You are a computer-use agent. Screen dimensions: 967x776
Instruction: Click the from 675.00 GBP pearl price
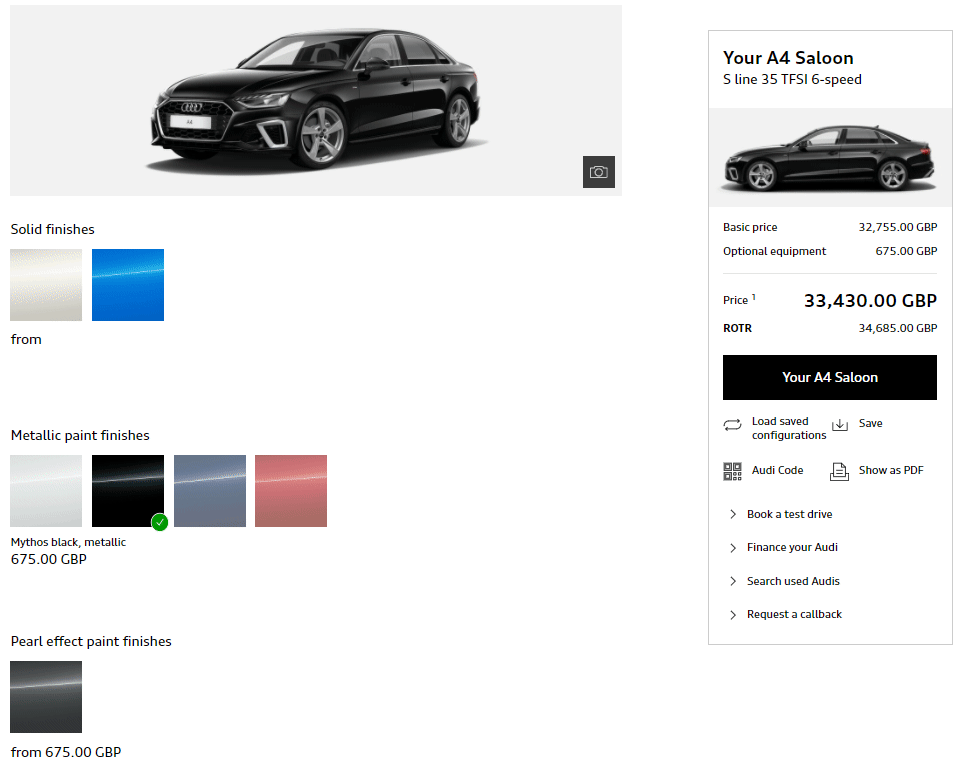[x=66, y=753]
